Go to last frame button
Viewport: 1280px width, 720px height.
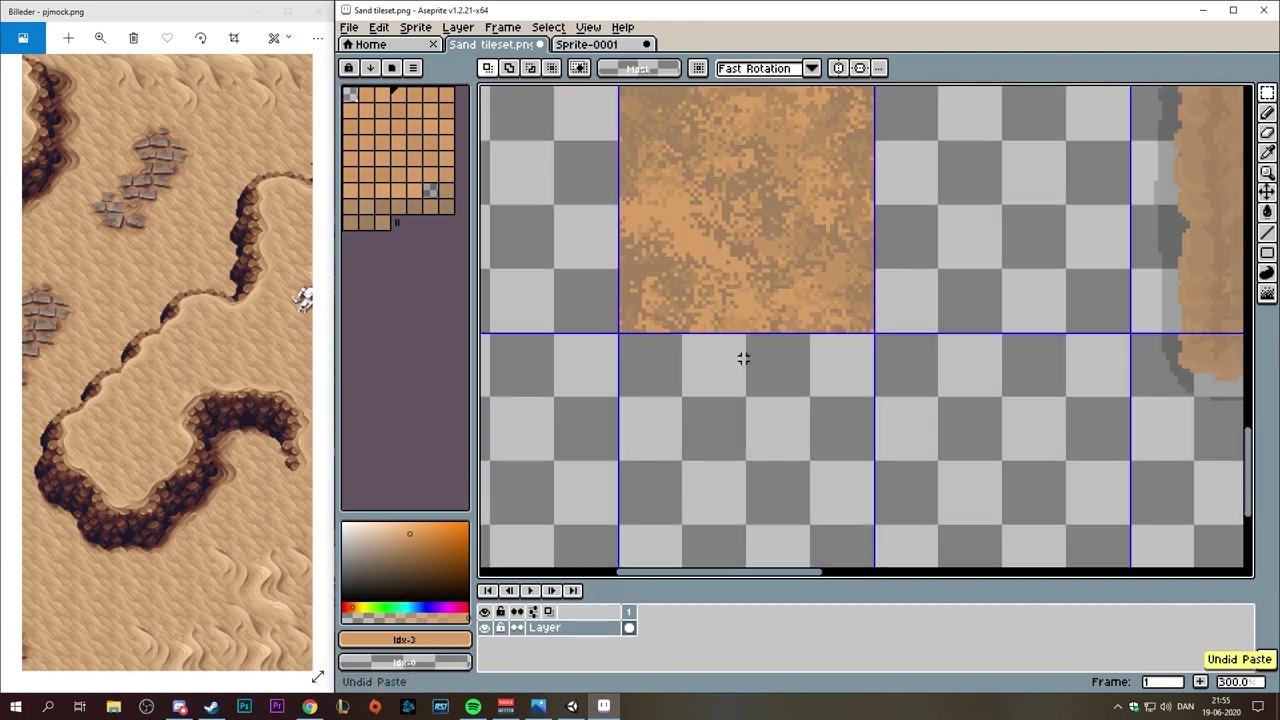[573, 591]
